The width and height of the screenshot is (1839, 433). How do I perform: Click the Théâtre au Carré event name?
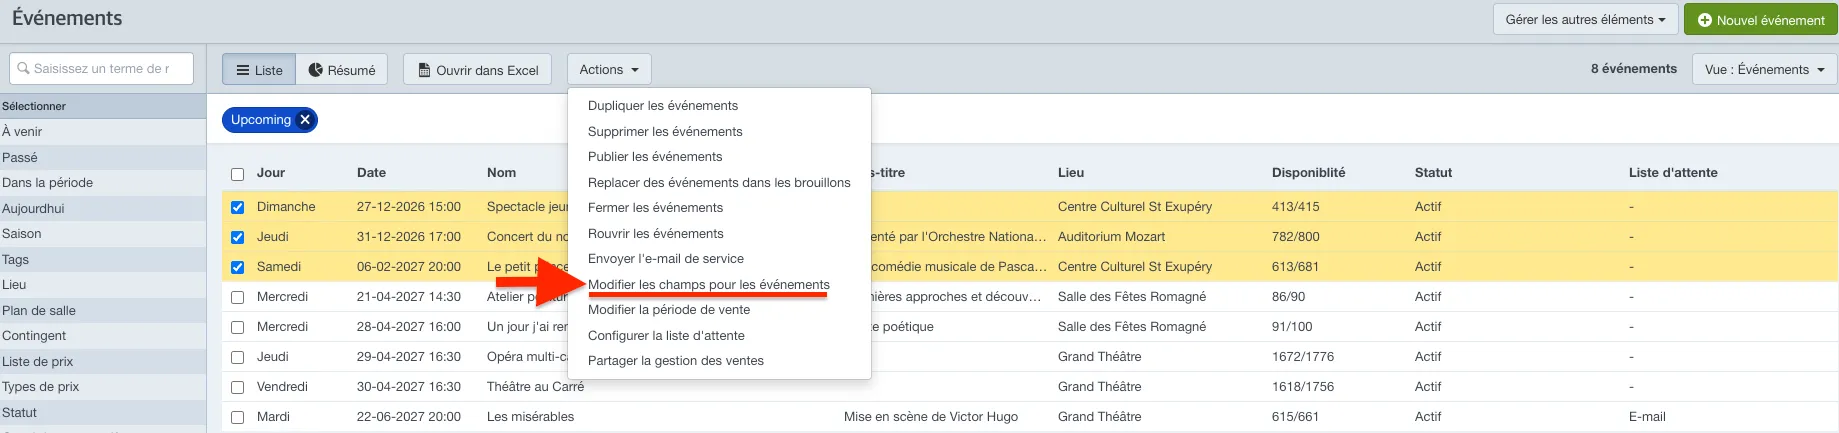pyautogui.click(x=535, y=386)
